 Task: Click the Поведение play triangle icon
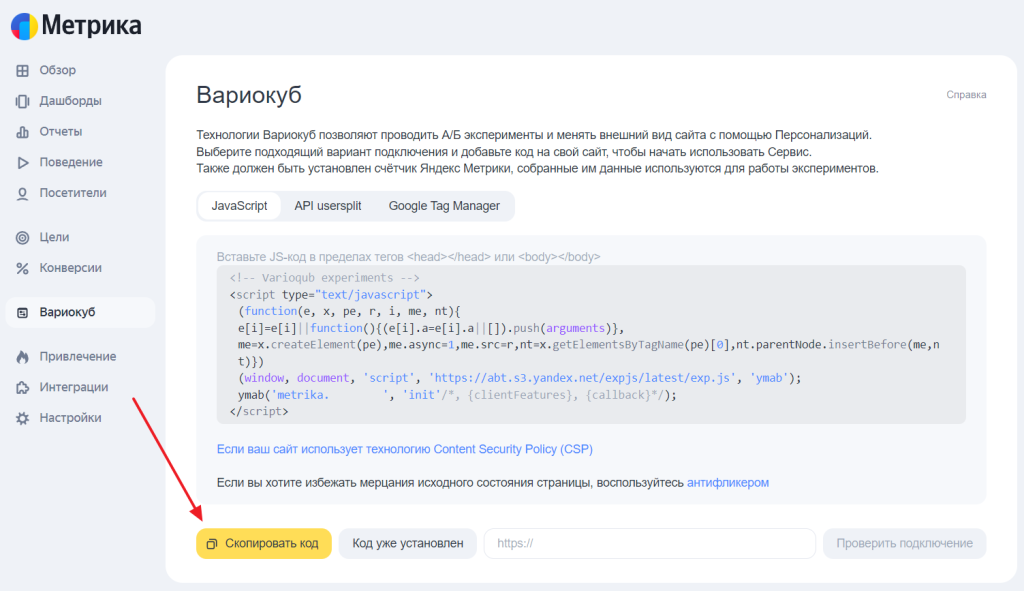pyautogui.click(x=22, y=163)
